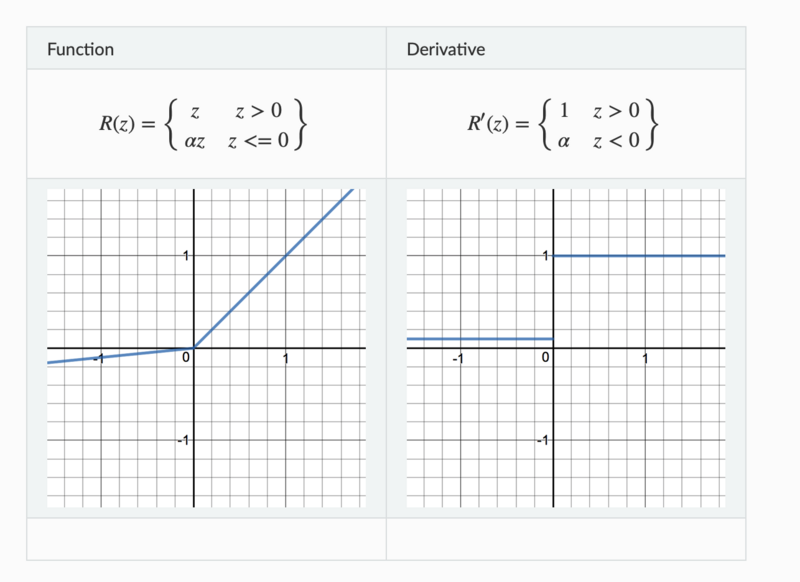Screen dimensions: 800x582
Task: Select the R′(z) derivative formula
Action: tap(564, 124)
